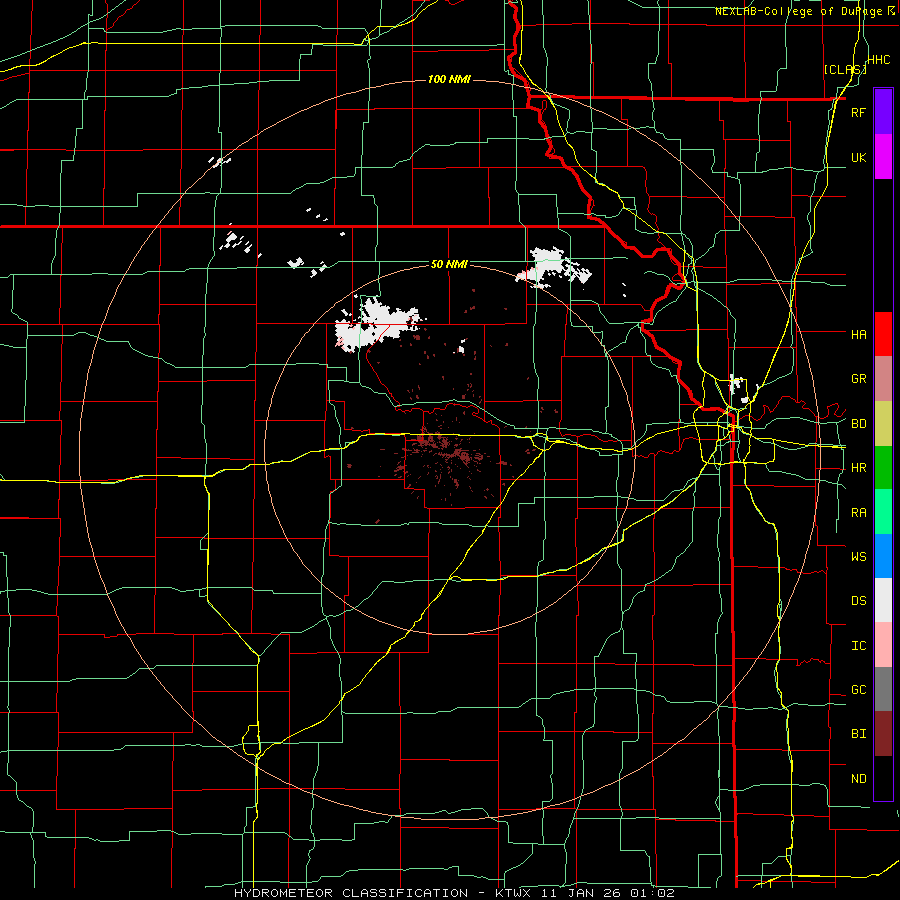
Task: Click the IC legend label
Action: 858,646
